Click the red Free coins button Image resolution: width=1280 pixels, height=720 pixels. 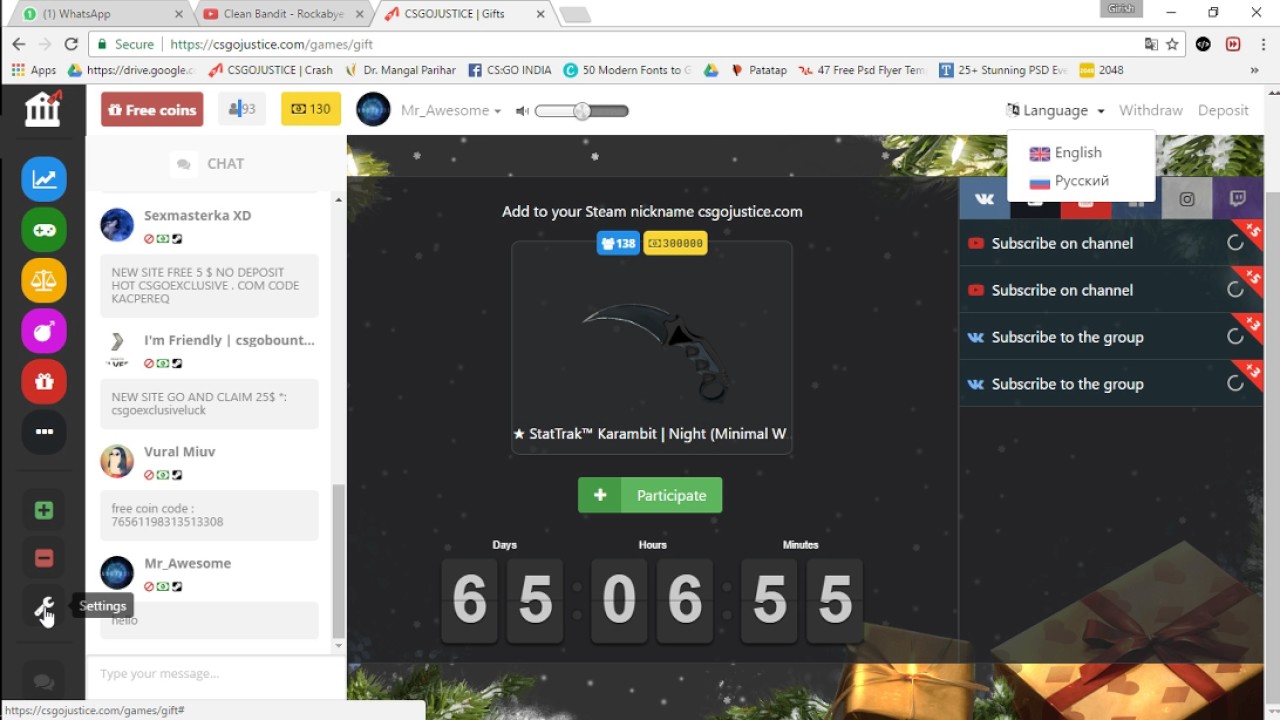click(152, 109)
